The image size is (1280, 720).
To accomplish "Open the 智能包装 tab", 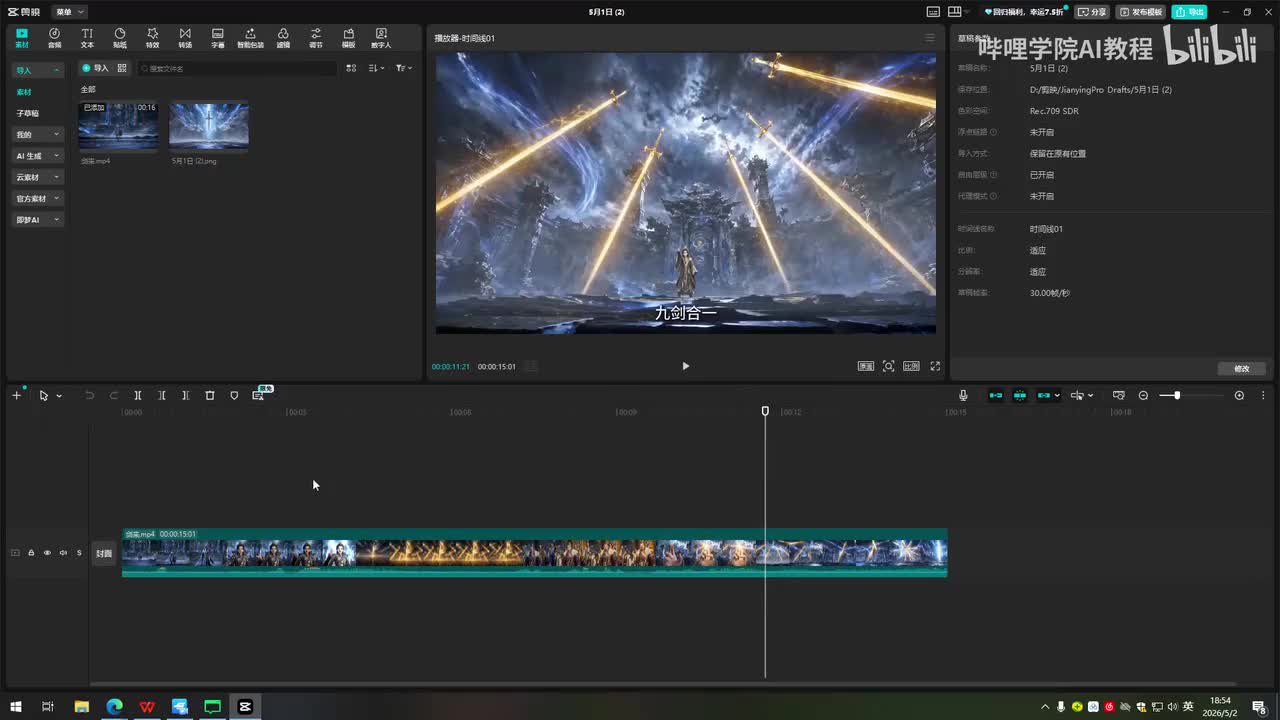I will point(250,38).
